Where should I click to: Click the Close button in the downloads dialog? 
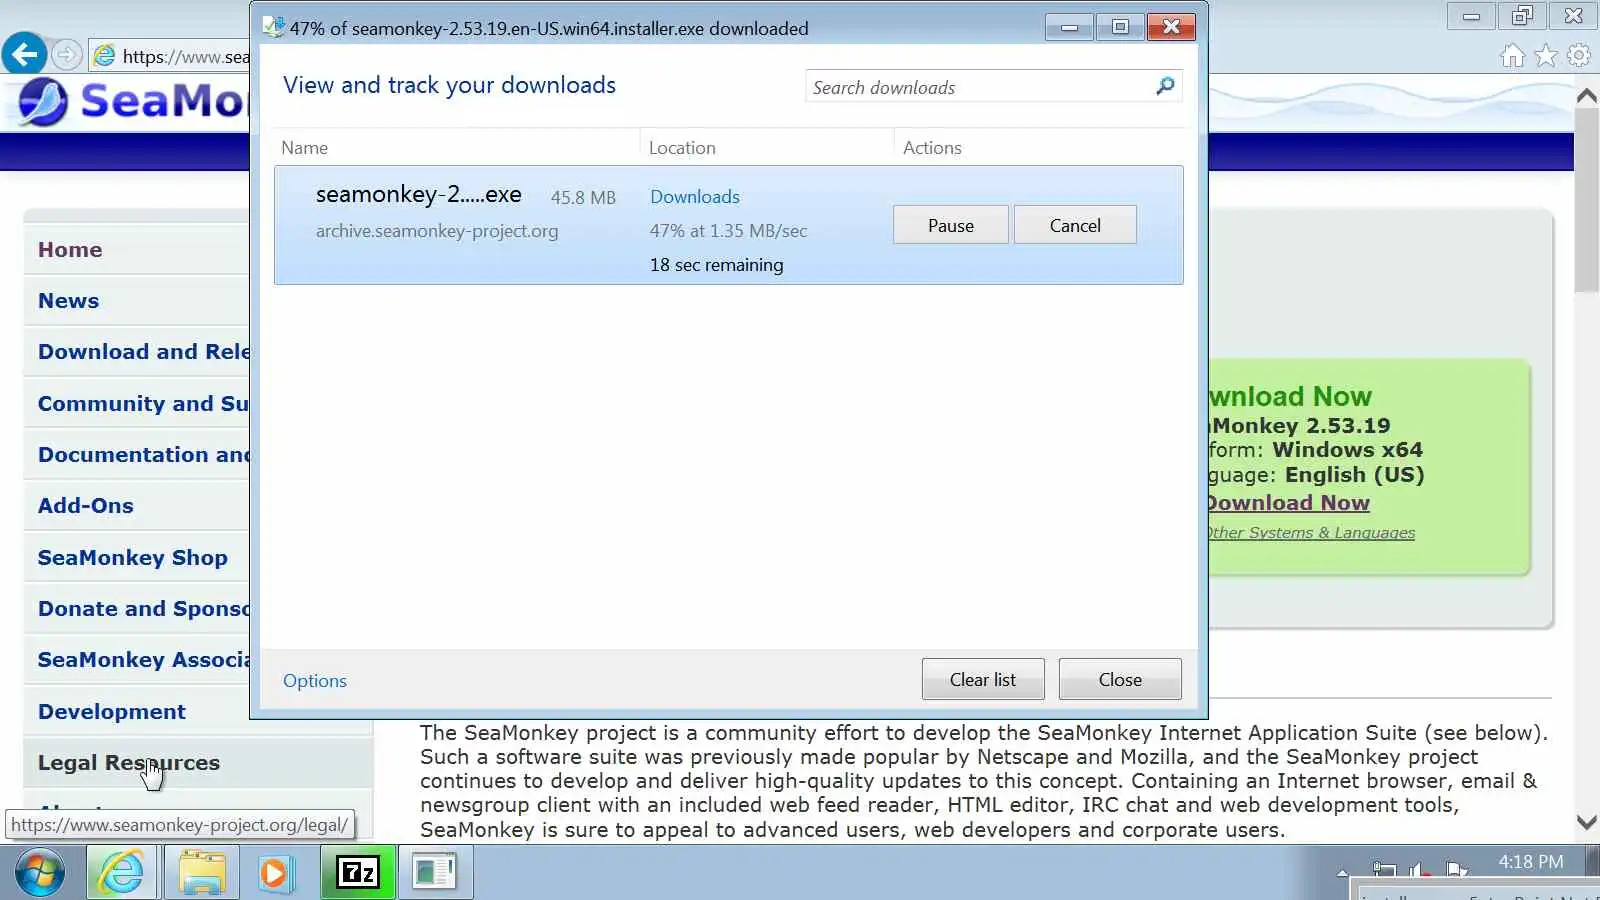click(1120, 679)
